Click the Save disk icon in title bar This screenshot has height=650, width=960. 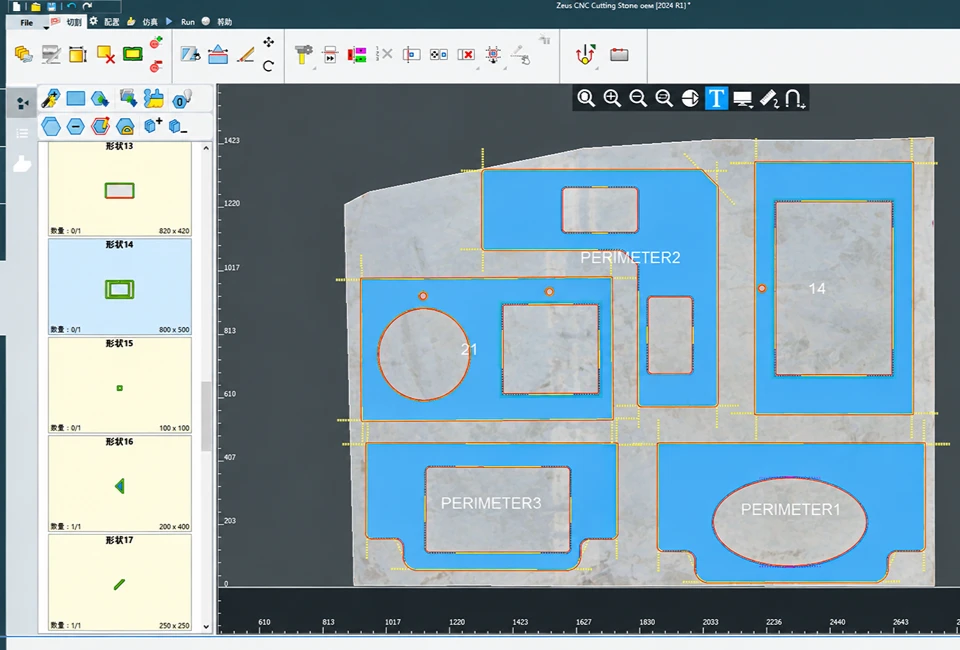pyautogui.click(x=51, y=6)
